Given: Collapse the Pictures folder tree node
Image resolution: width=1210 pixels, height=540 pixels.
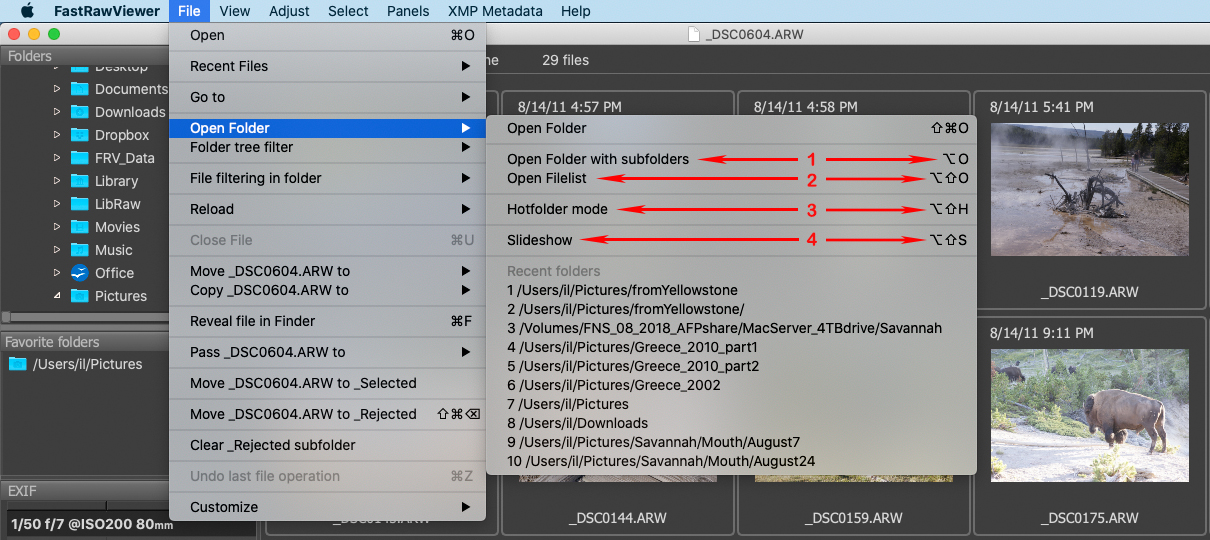Looking at the screenshot, I should tap(57, 296).
